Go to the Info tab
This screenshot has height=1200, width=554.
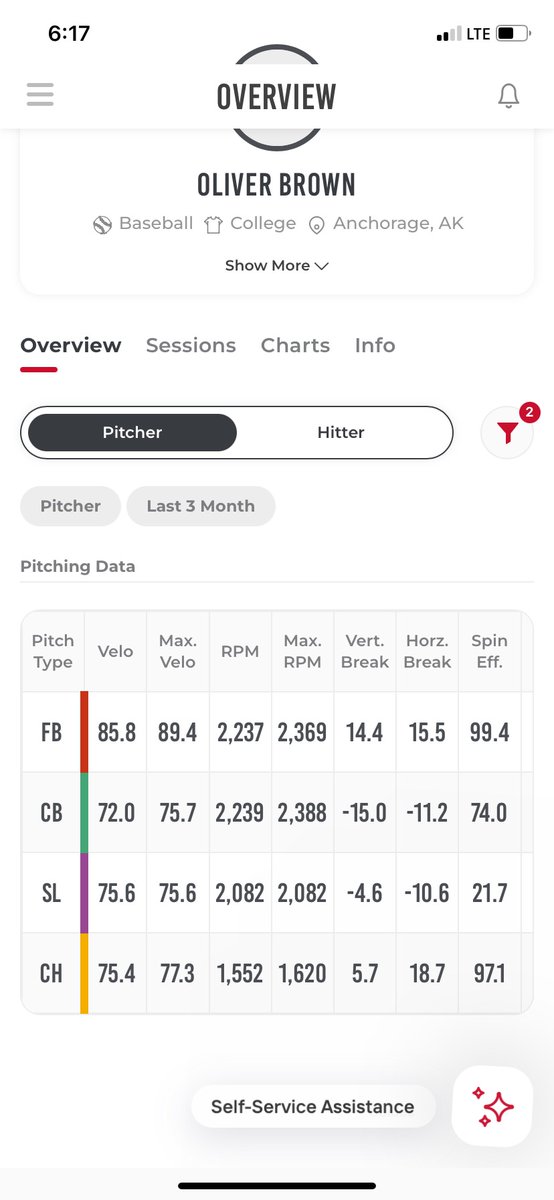tap(375, 345)
